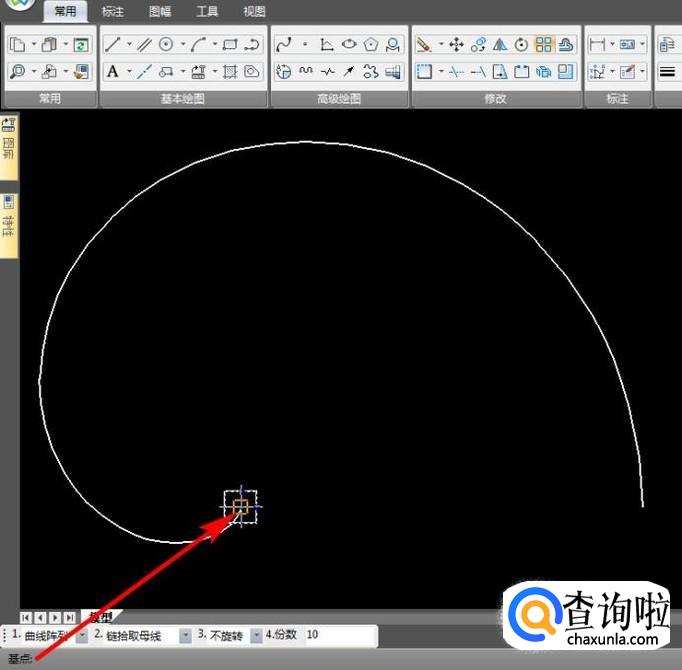Open the 不旋转 rotation dropdown

click(x=256, y=636)
